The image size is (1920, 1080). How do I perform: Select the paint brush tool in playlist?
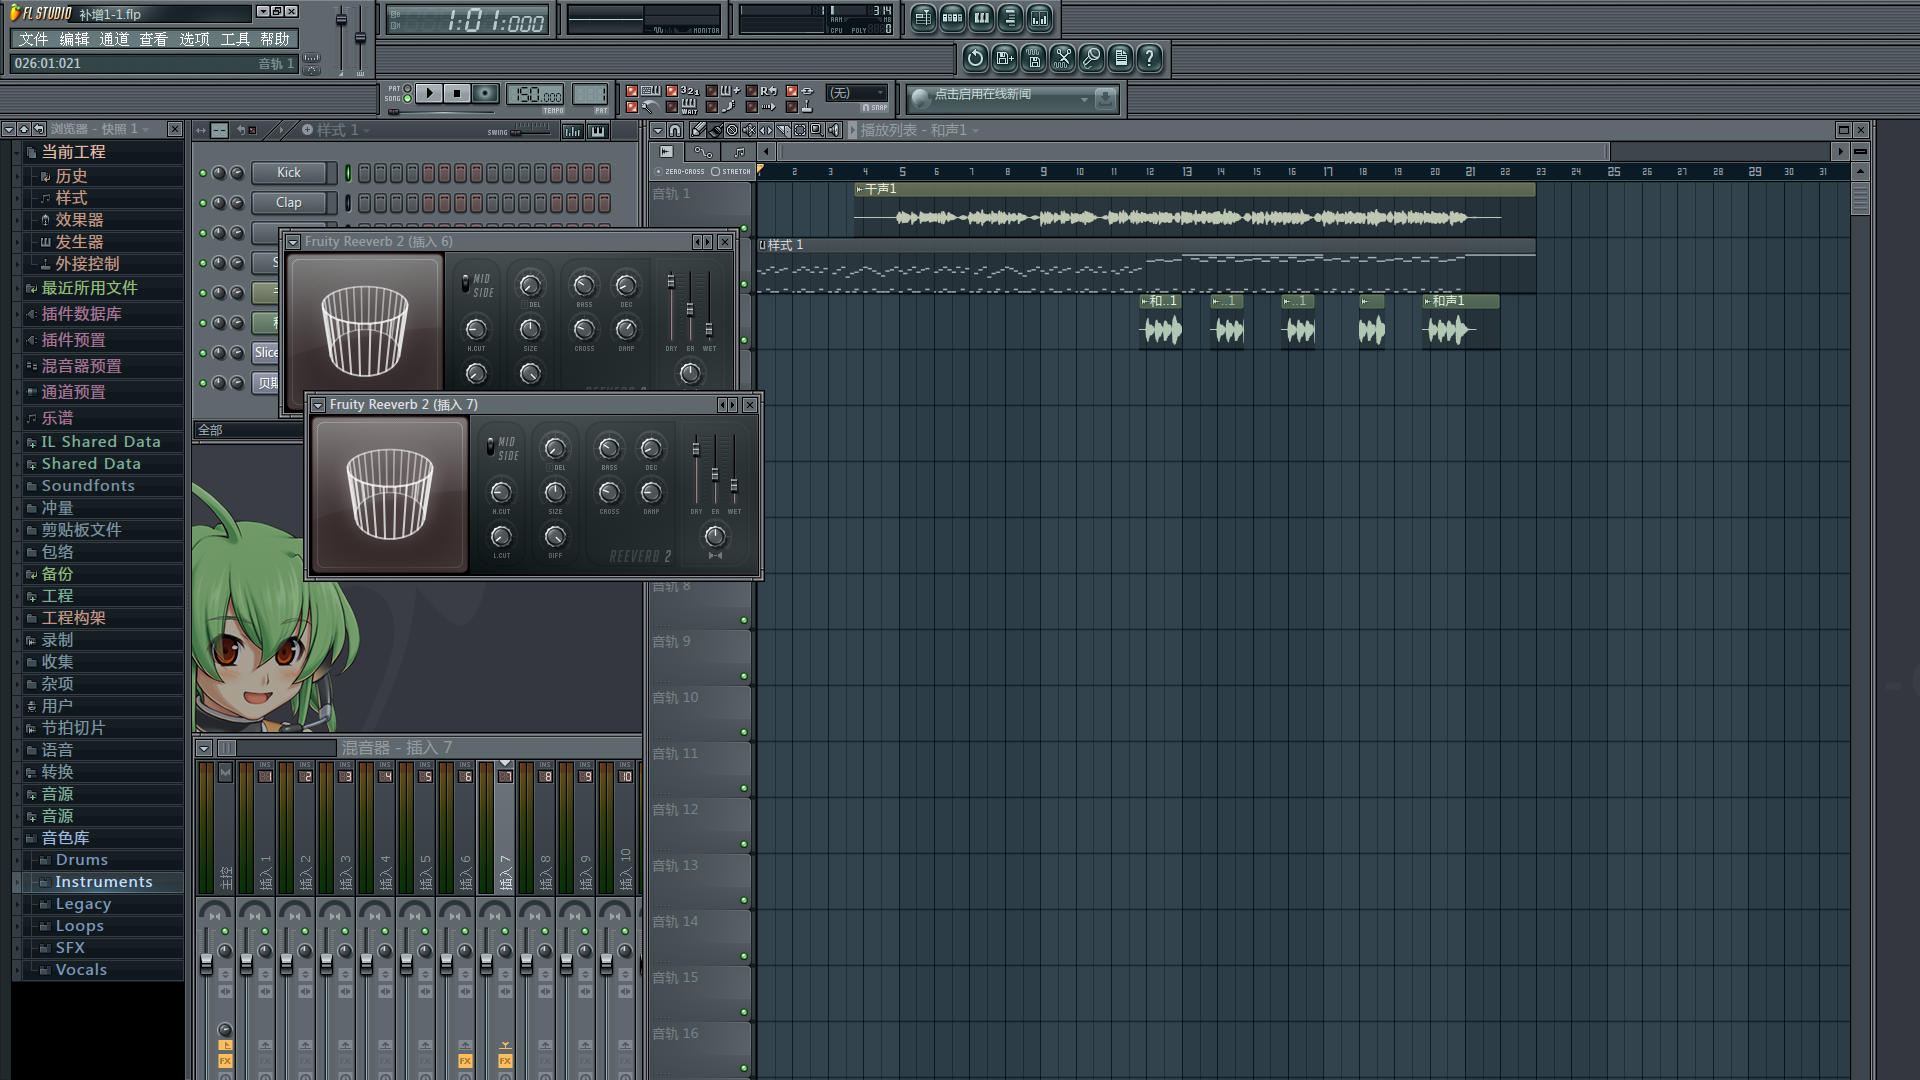point(715,130)
